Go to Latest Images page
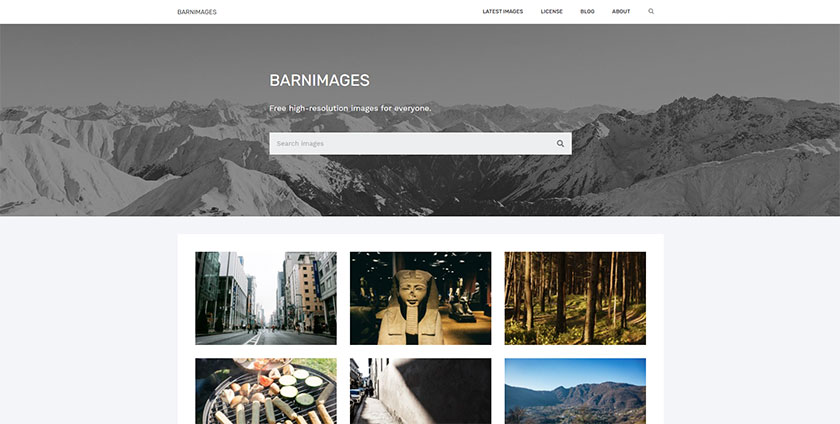The width and height of the screenshot is (840, 424). tap(502, 11)
